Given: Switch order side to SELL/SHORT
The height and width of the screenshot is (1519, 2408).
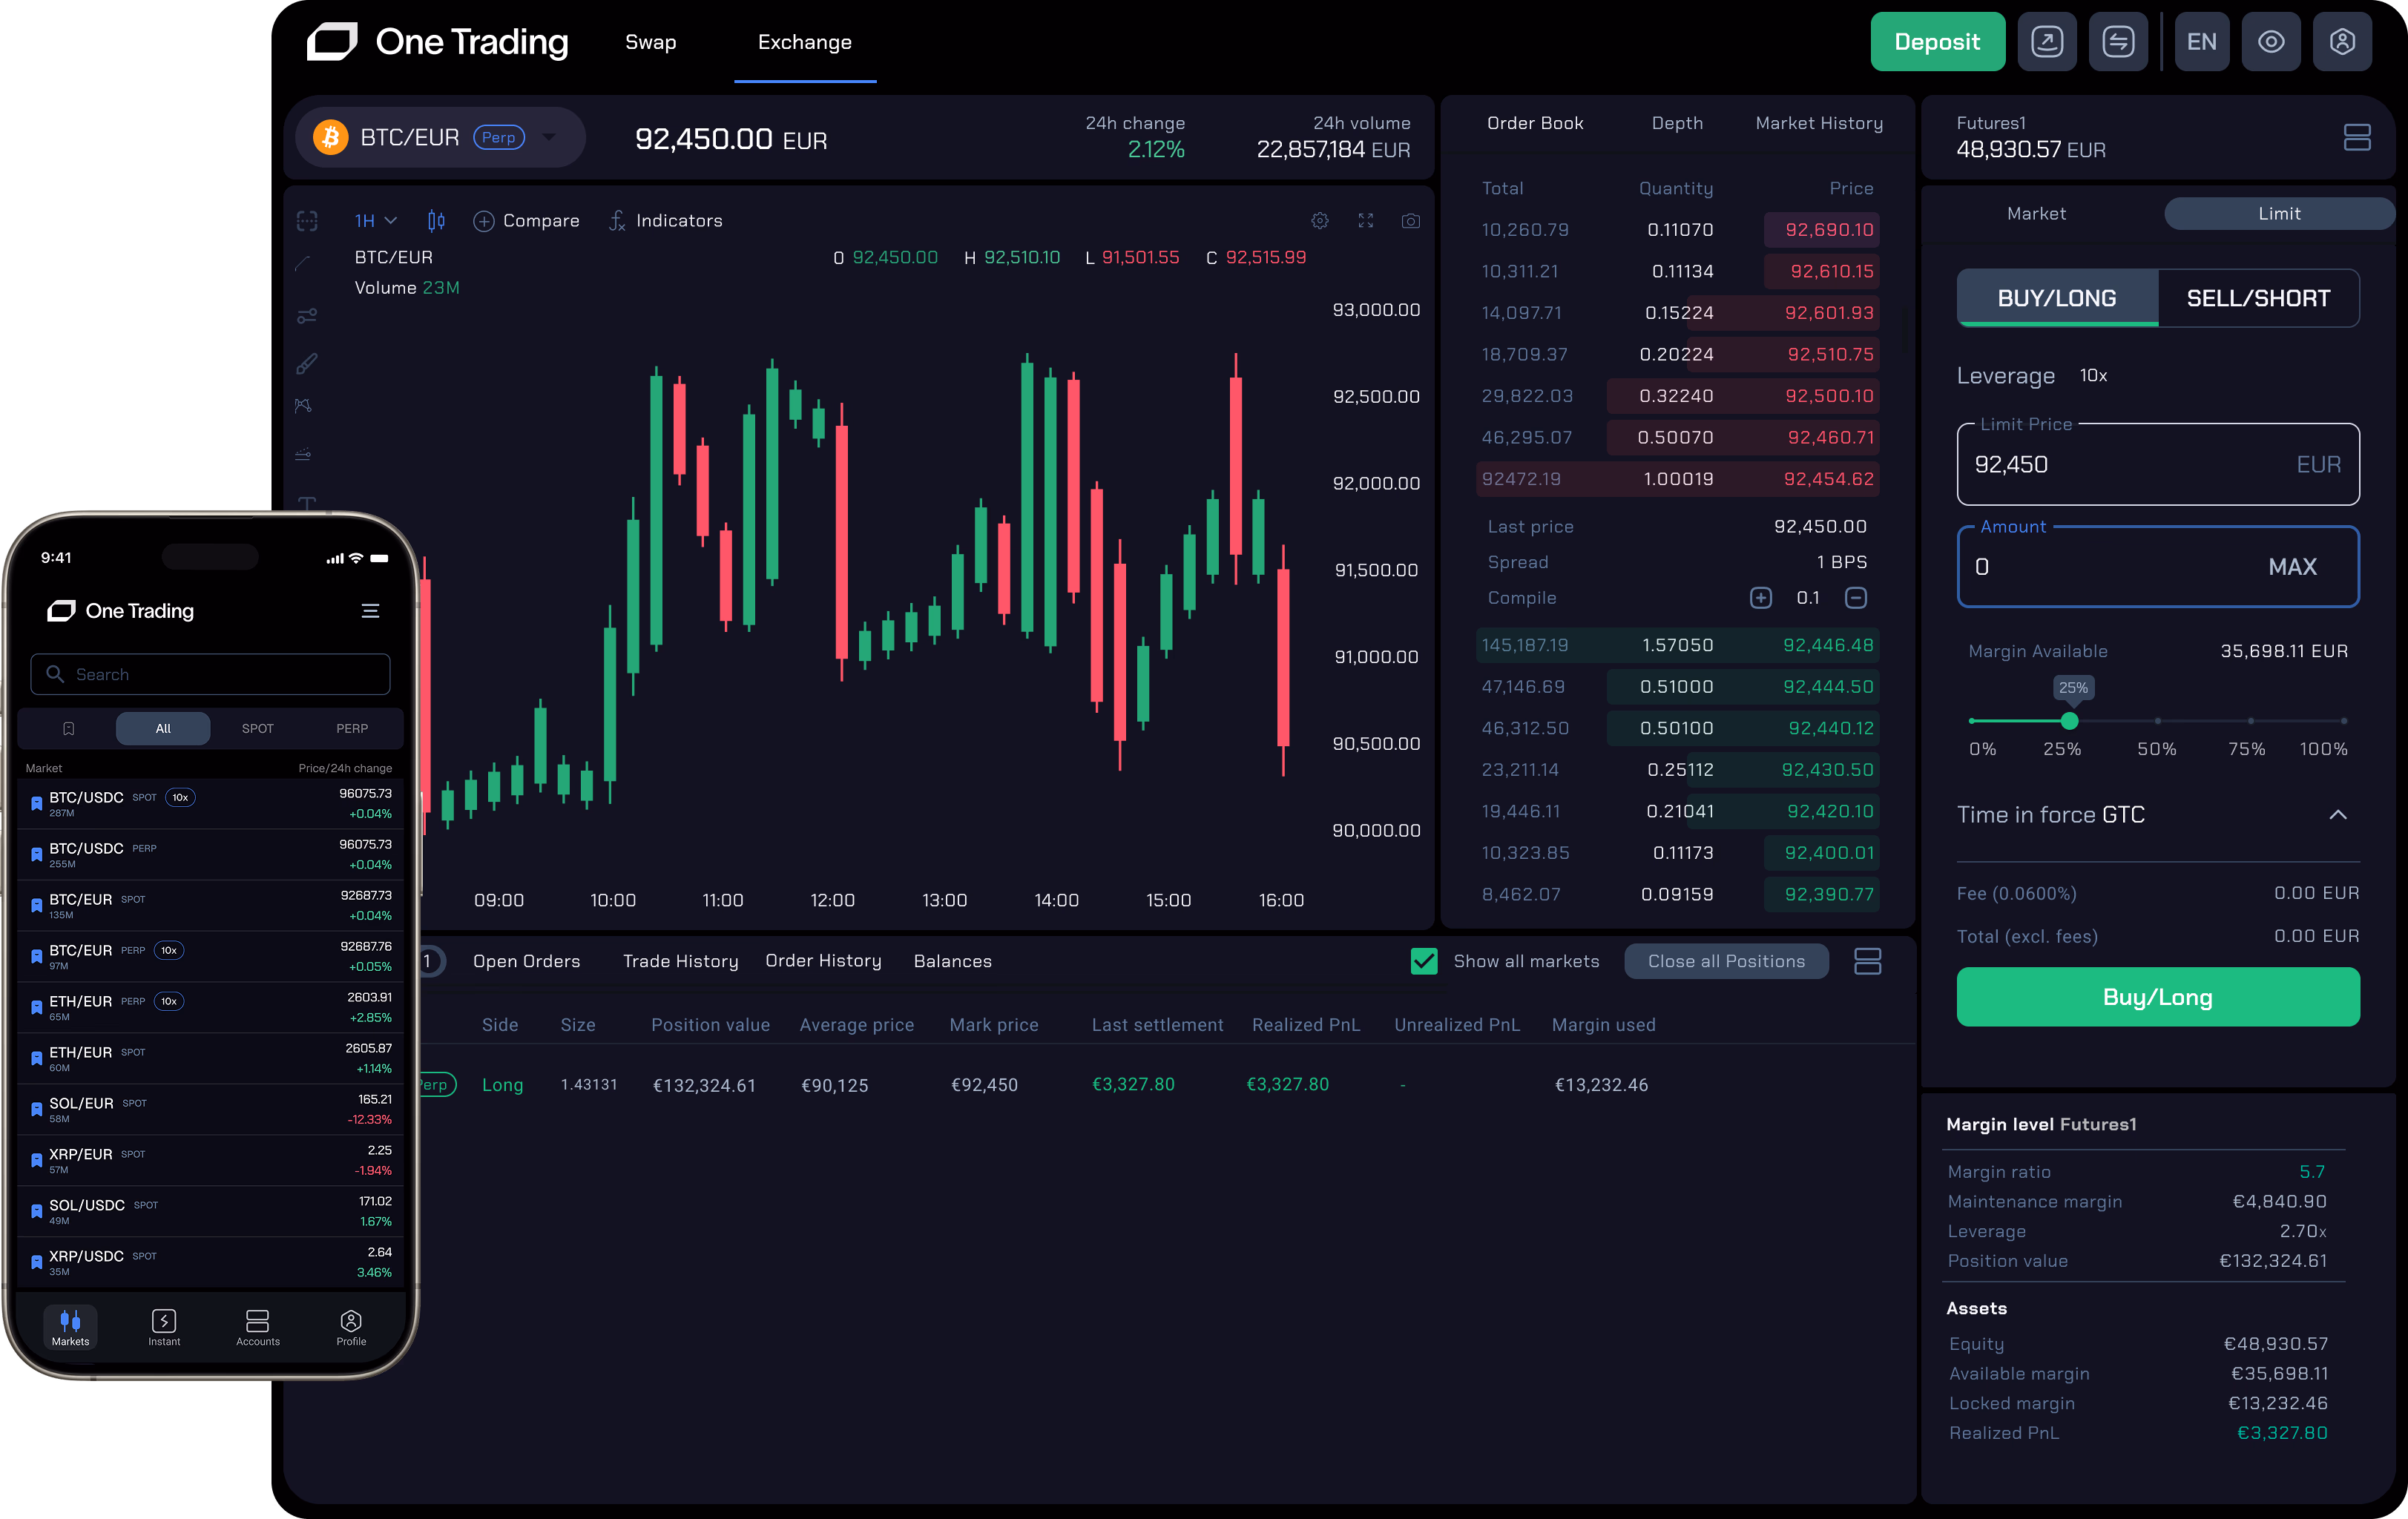Looking at the screenshot, I should pos(2259,298).
